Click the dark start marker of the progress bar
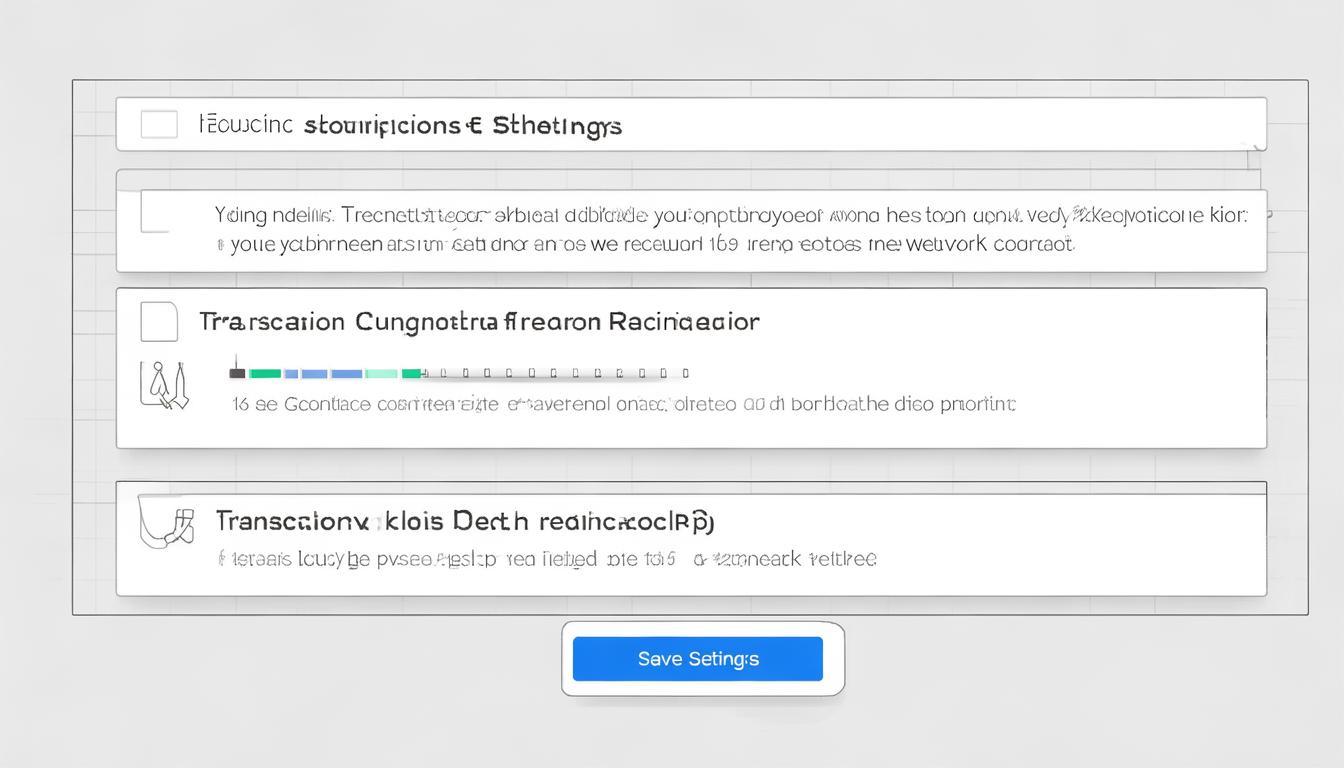Image resolution: width=1344 pixels, height=768 pixels. (x=237, y=373)
